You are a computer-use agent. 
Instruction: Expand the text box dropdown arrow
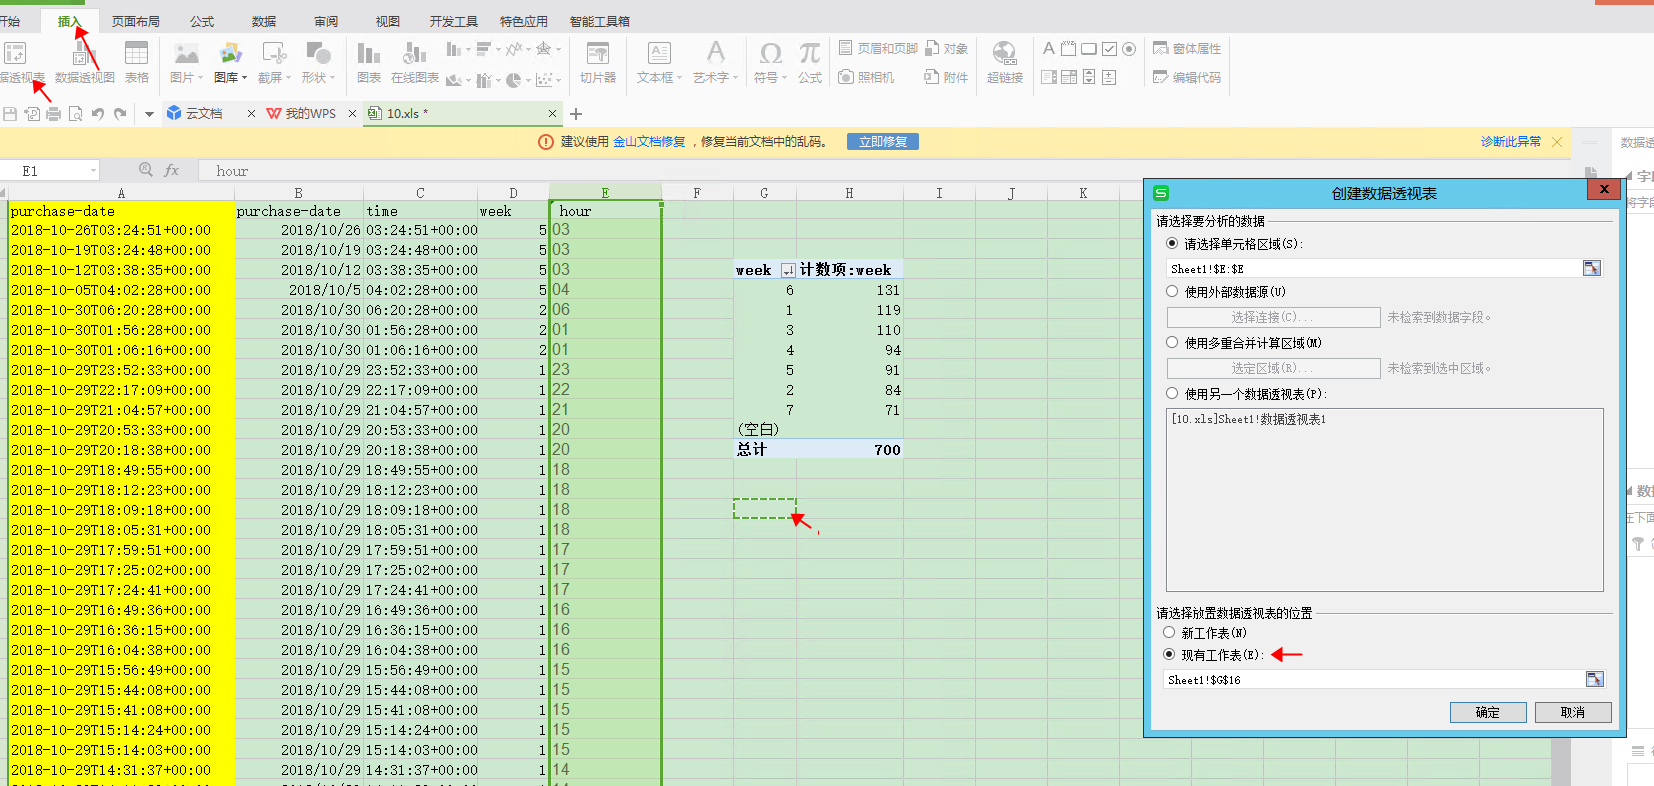coord(679,78)
